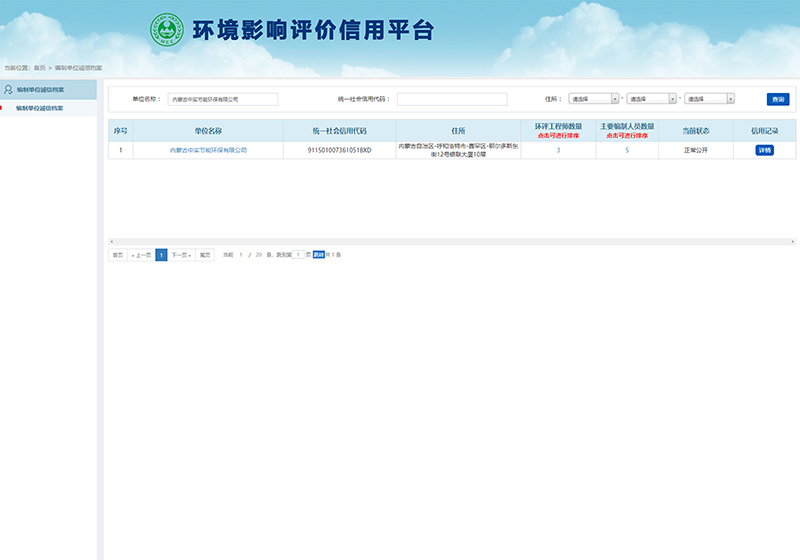Click the 尾页 last page button
Image resolution: width=800 pixels, height=560 pixels.
[205, 255]
